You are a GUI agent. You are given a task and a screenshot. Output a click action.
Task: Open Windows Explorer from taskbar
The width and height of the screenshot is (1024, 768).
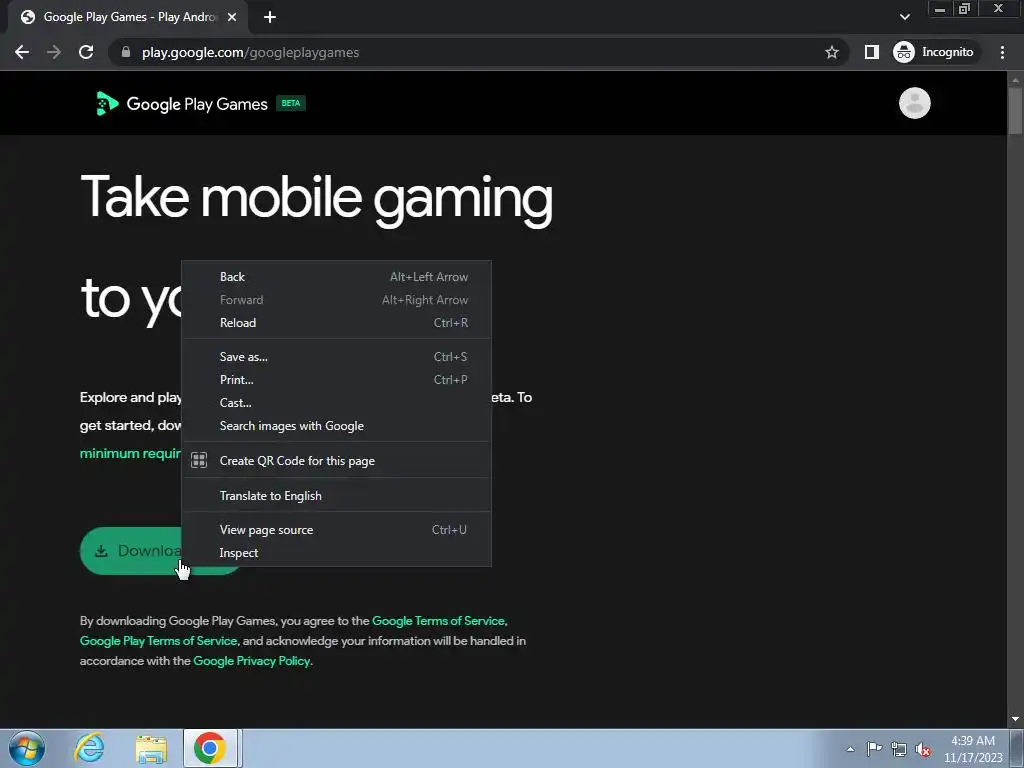point(151,748)
